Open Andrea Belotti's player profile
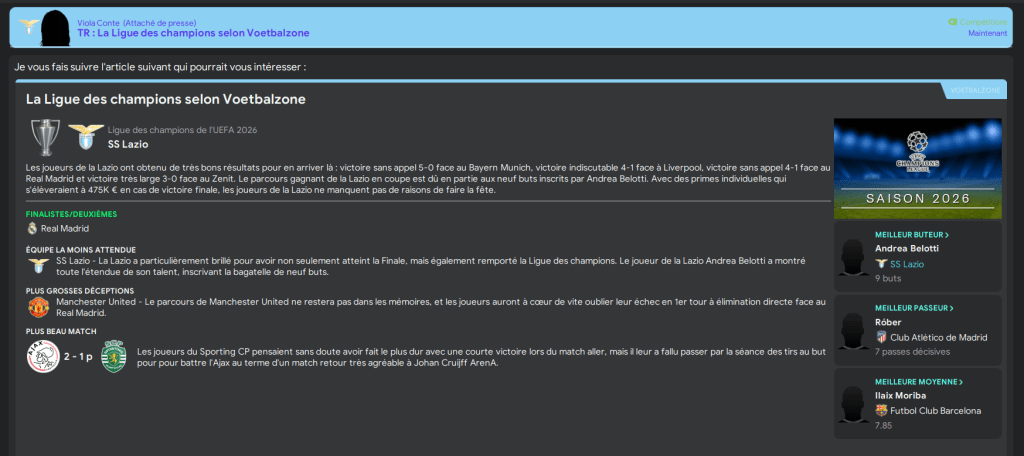Image resolution: width=1024 pixels, height=456 pixels. tap(906, 248)
